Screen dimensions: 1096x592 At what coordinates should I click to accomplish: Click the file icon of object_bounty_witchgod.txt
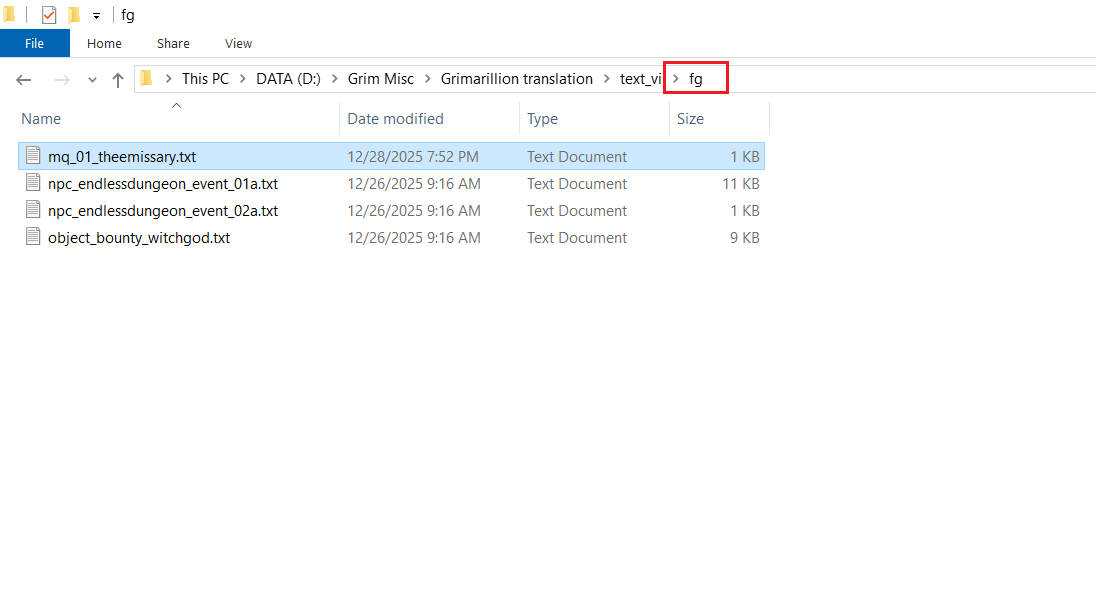tap(33, 238)
